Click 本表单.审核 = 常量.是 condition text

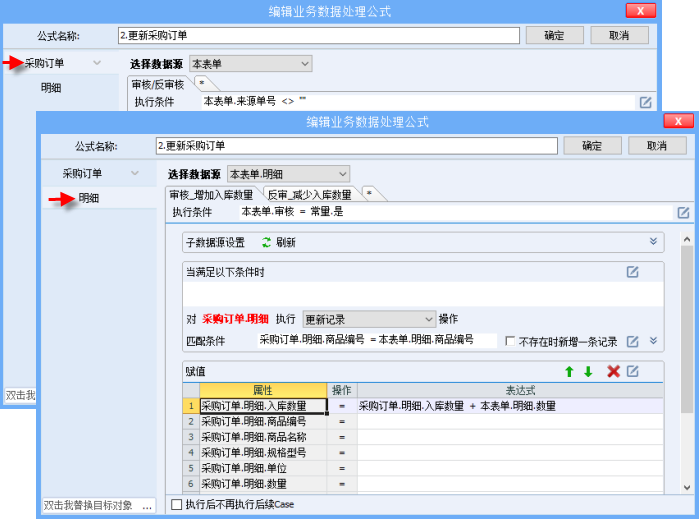292,212
